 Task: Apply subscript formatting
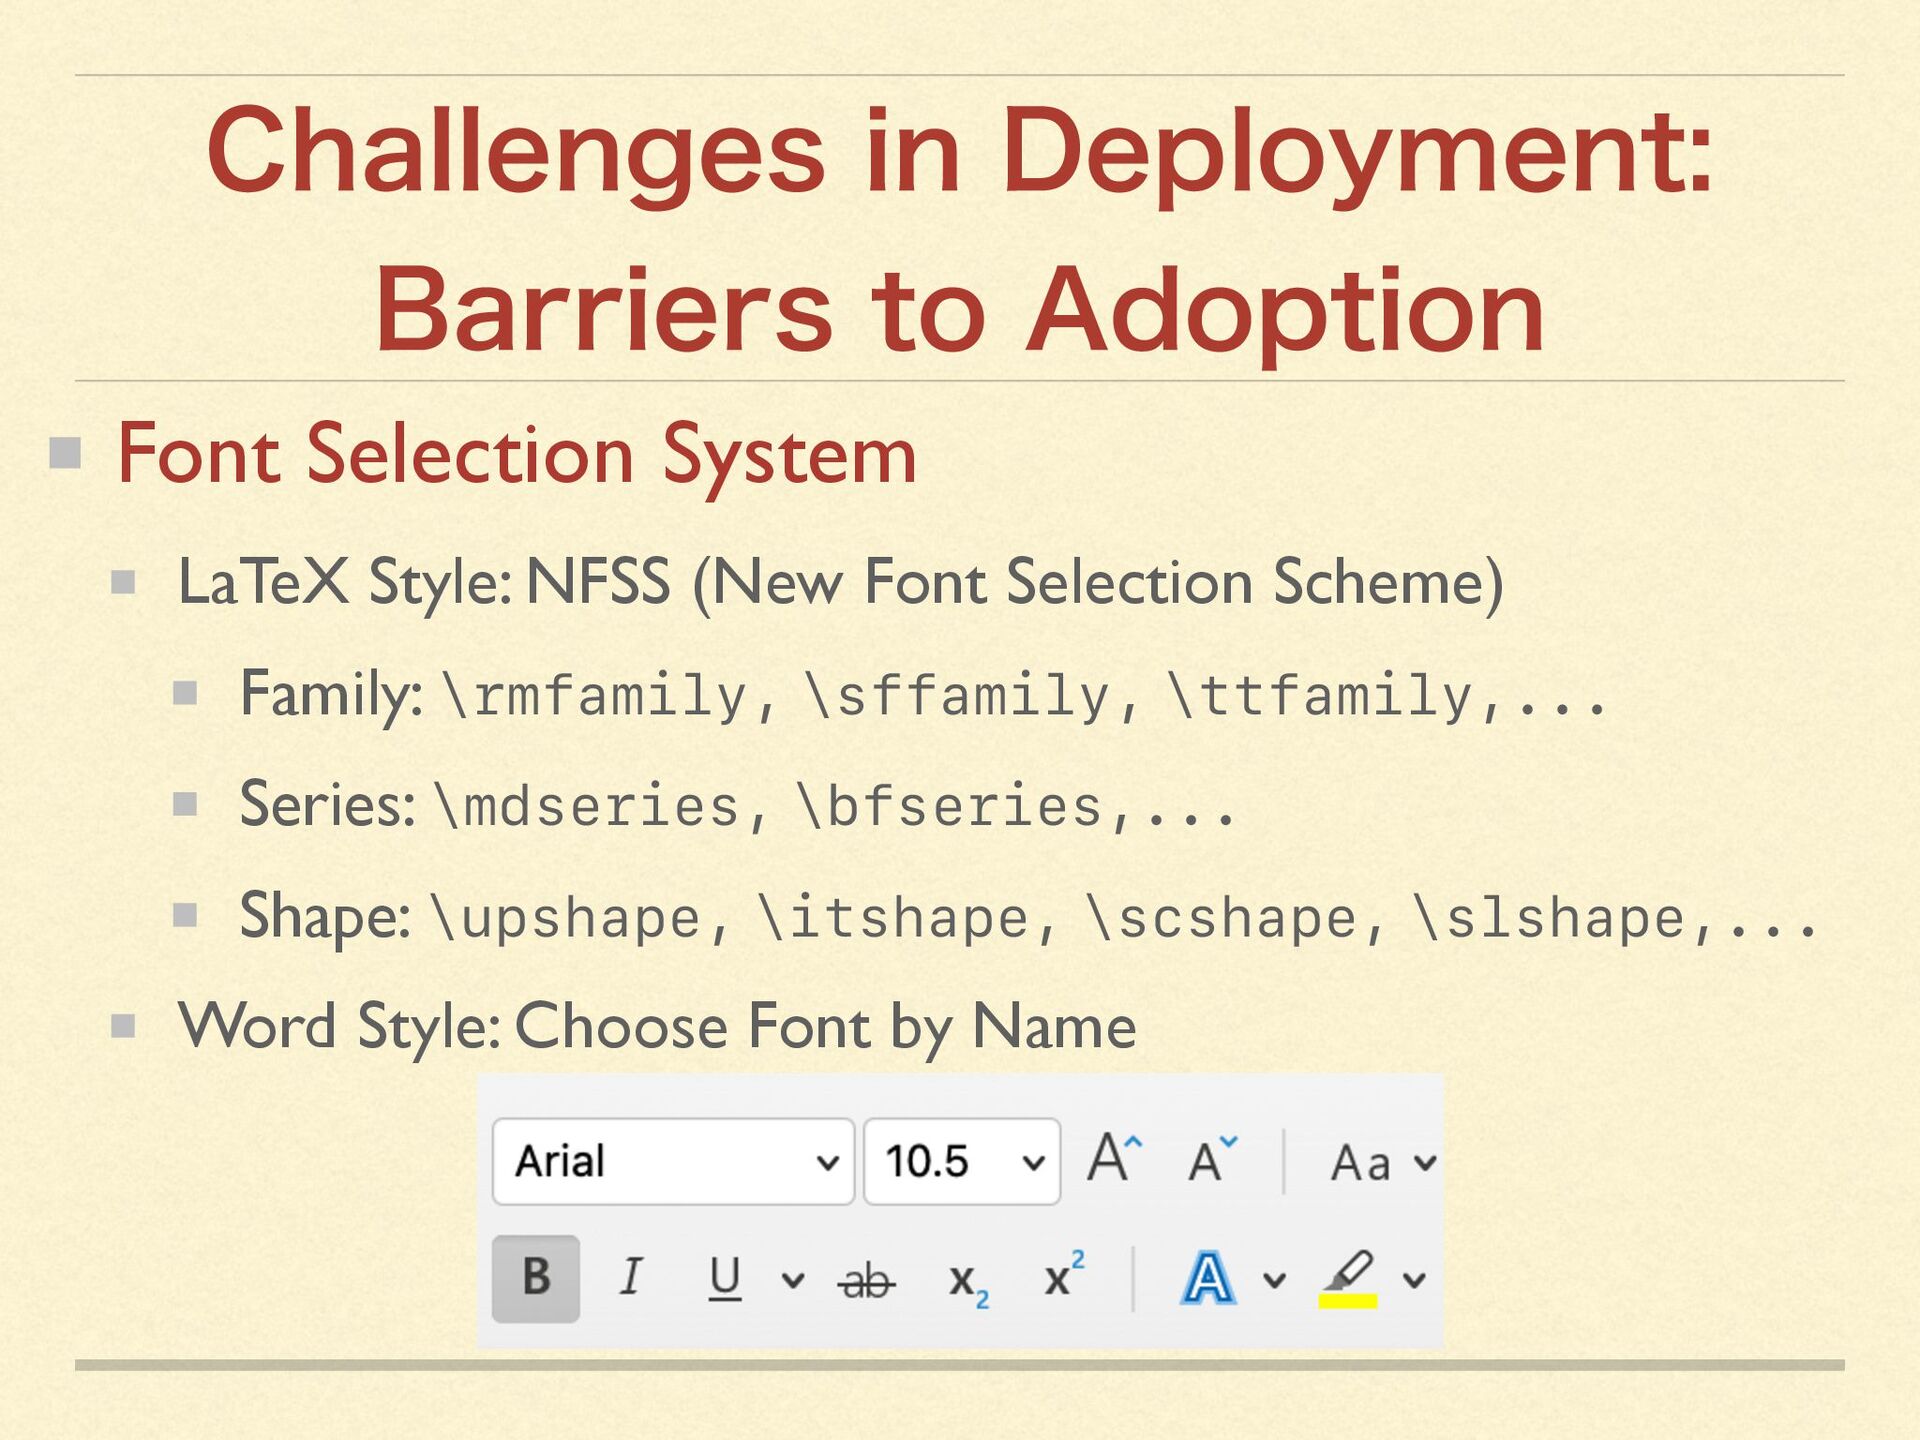pos(967,1280)
